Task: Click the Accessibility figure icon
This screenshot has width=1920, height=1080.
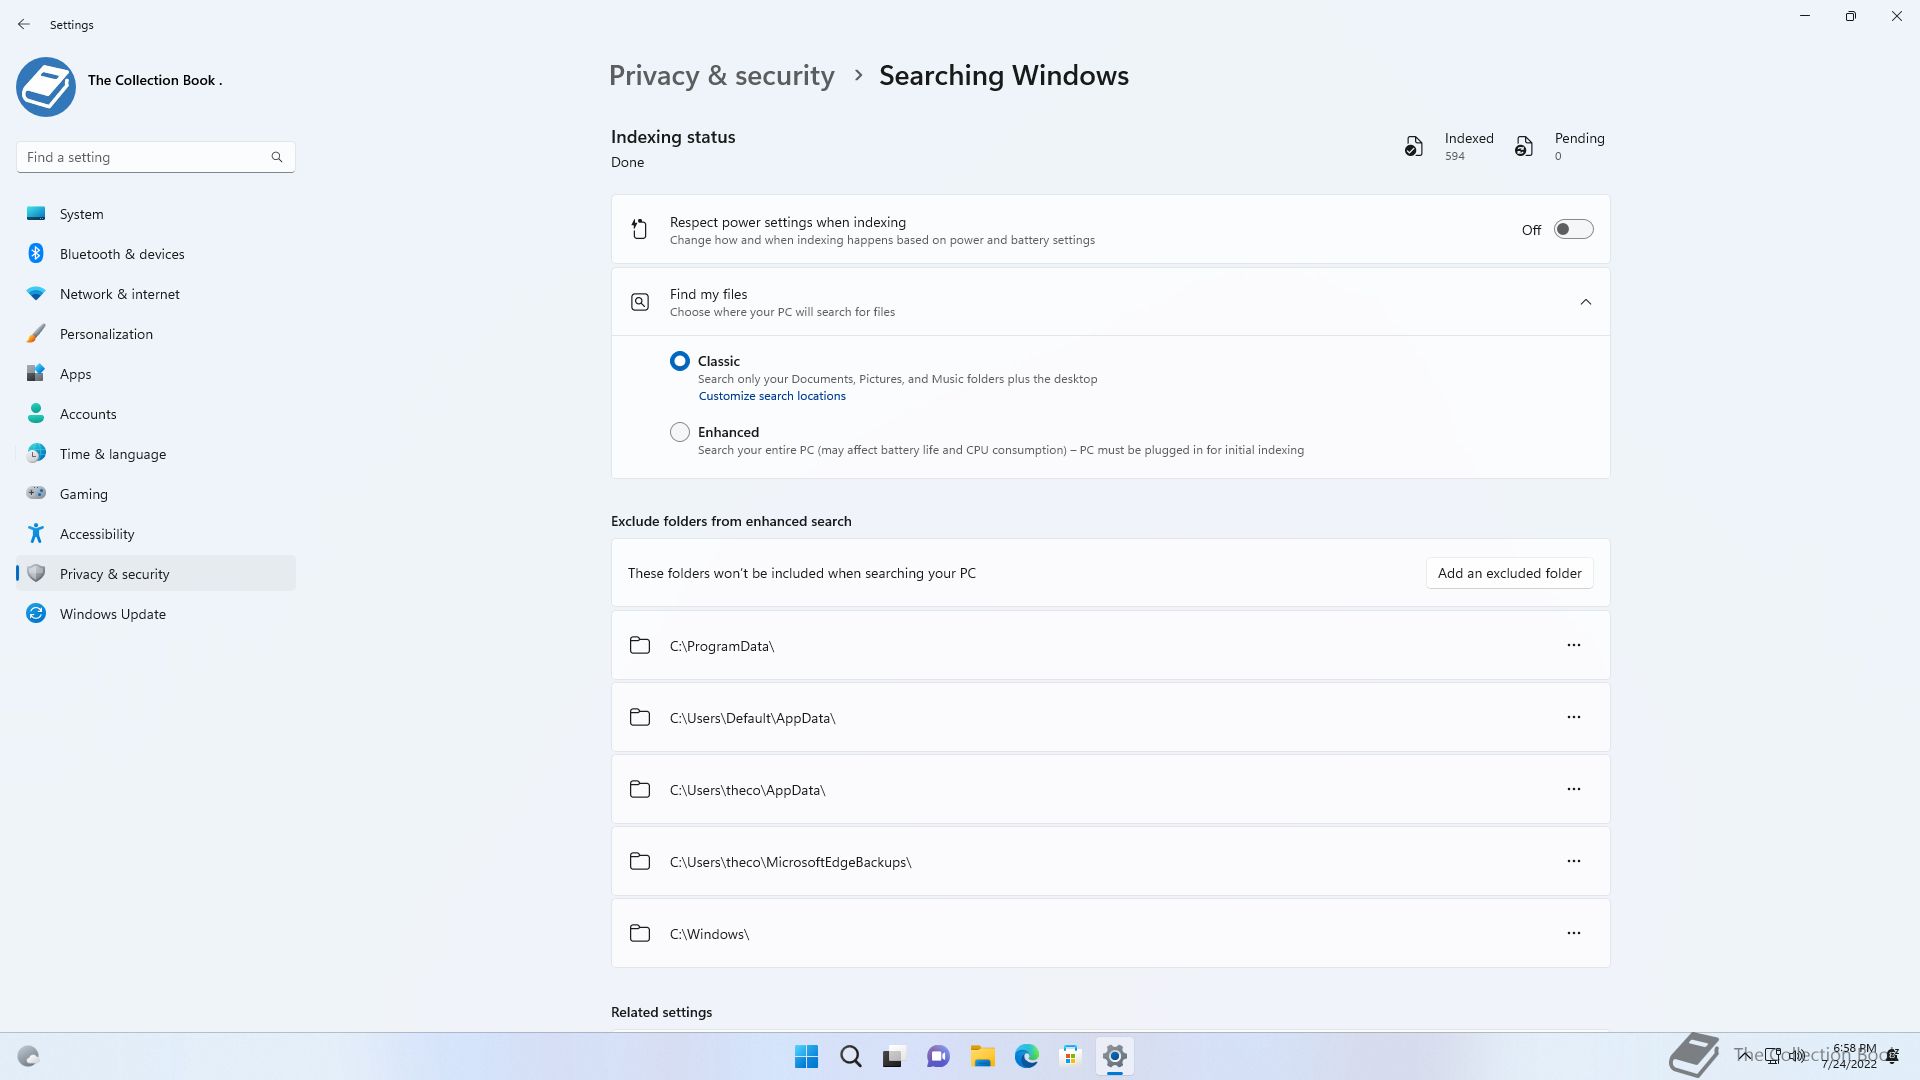Action: pyautogui.click(x=36, y=533)
